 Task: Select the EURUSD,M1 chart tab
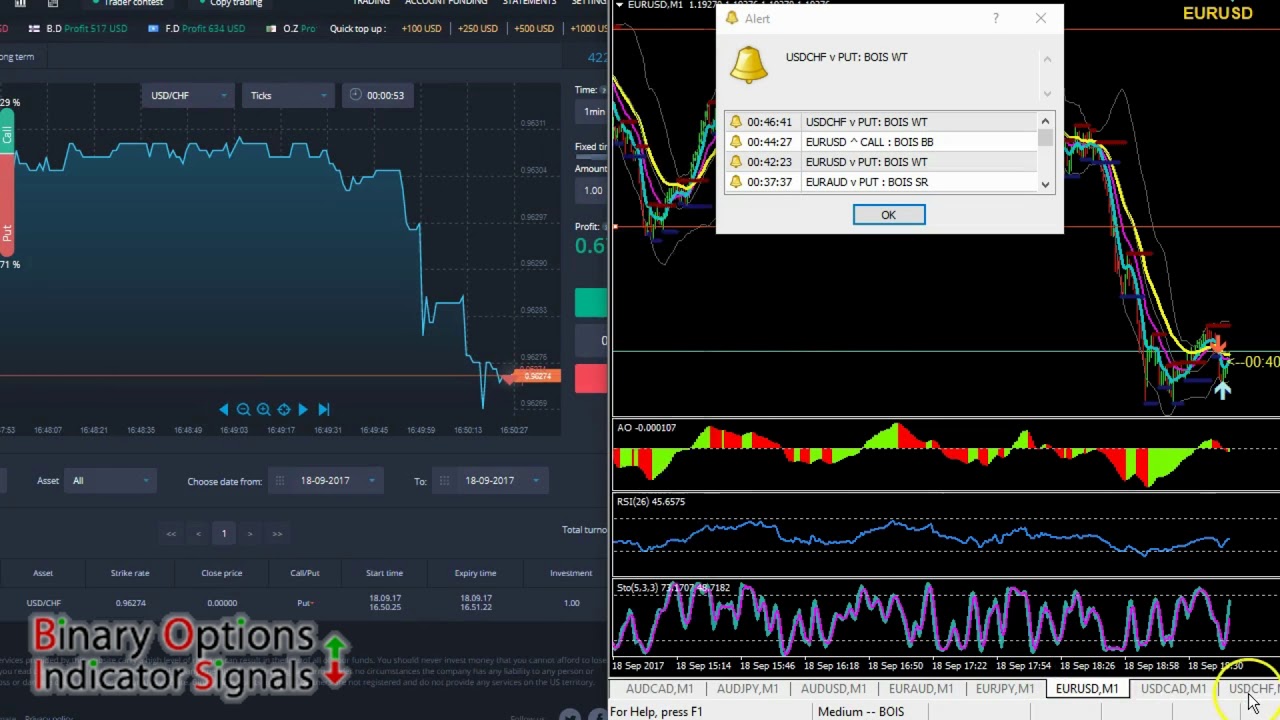[x=1087, y=689]
